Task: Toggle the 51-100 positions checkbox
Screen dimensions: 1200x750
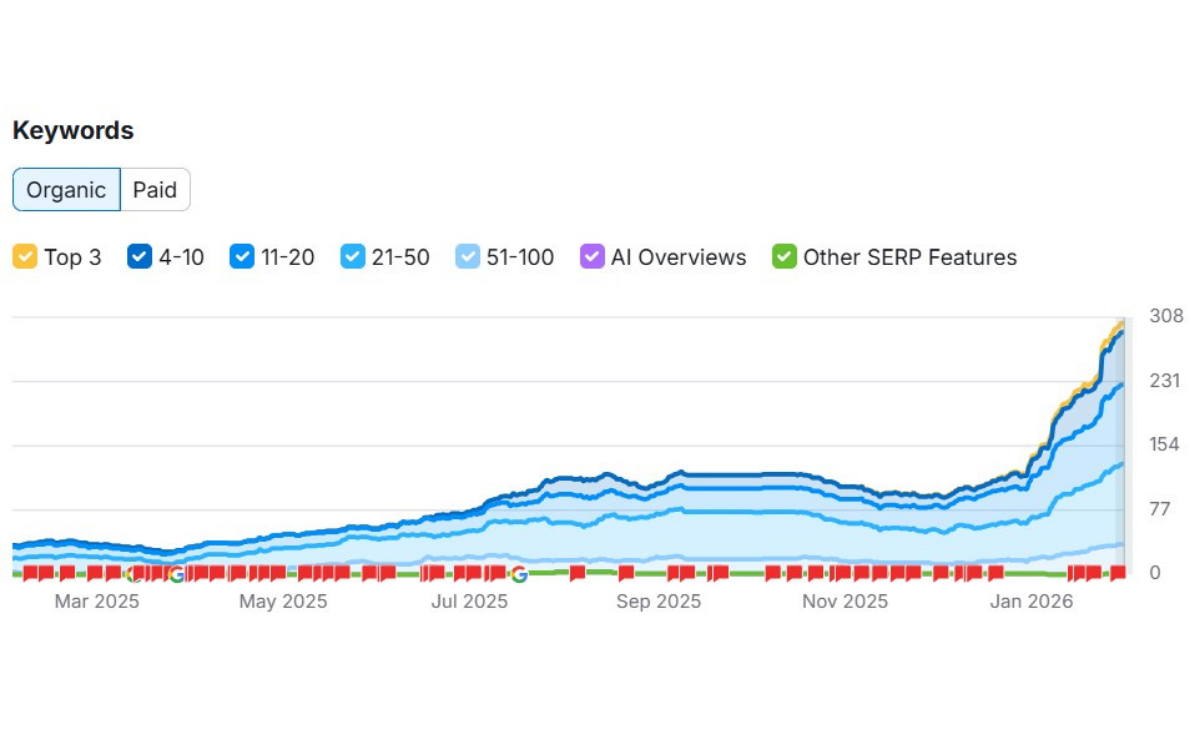Action: click(x=467, y=257)
